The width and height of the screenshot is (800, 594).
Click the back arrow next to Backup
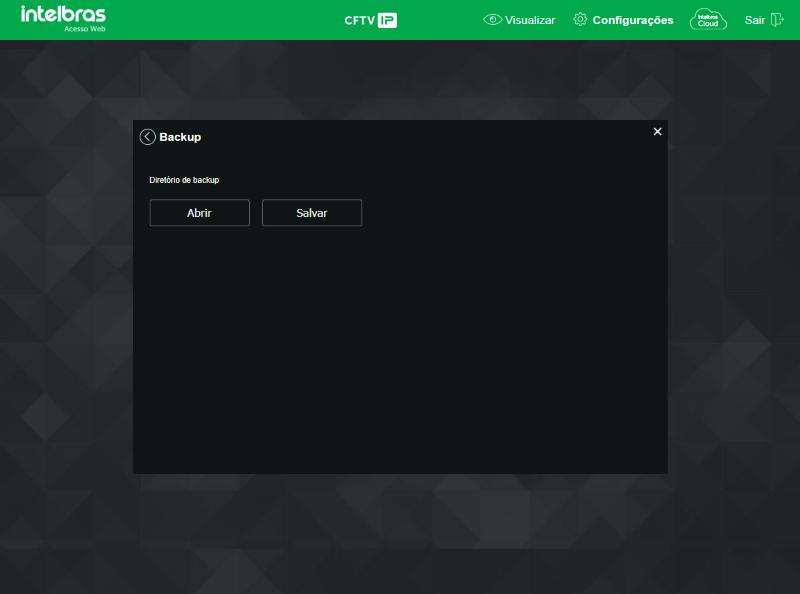pos(147,137)
